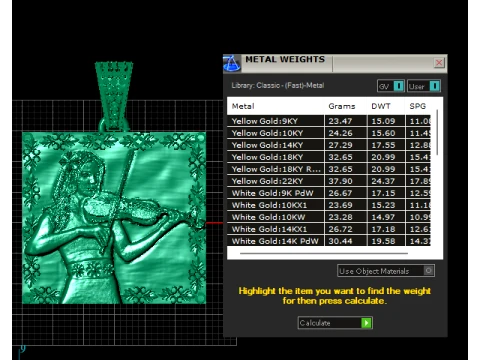
Task: Select the White Gold:10KX1 row
Action: pos(329,205)
